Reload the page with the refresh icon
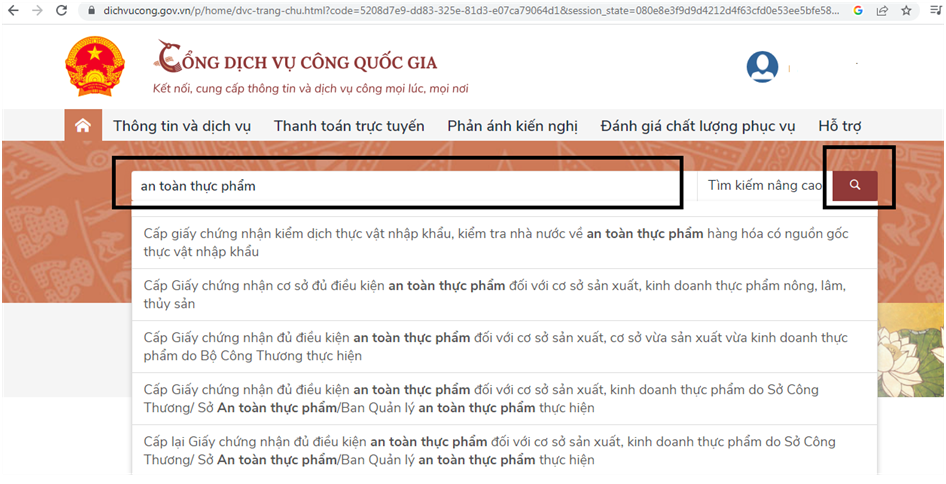 (x=61, y=10)
